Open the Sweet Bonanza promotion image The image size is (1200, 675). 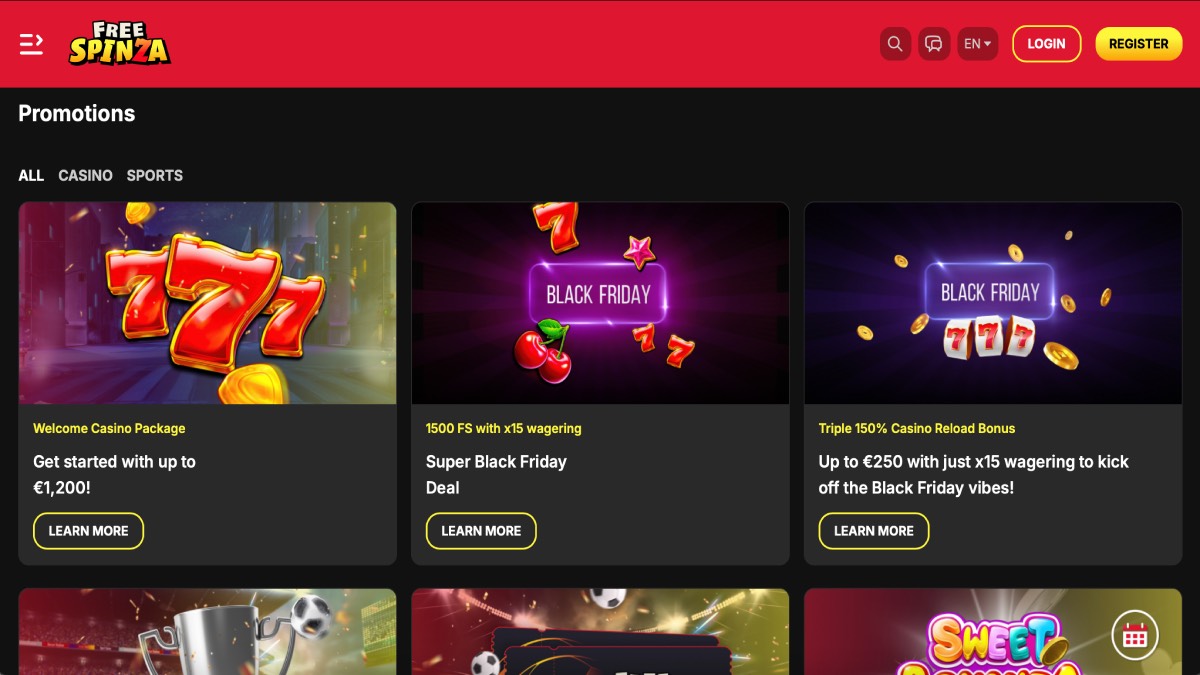[x=993, y=632]
